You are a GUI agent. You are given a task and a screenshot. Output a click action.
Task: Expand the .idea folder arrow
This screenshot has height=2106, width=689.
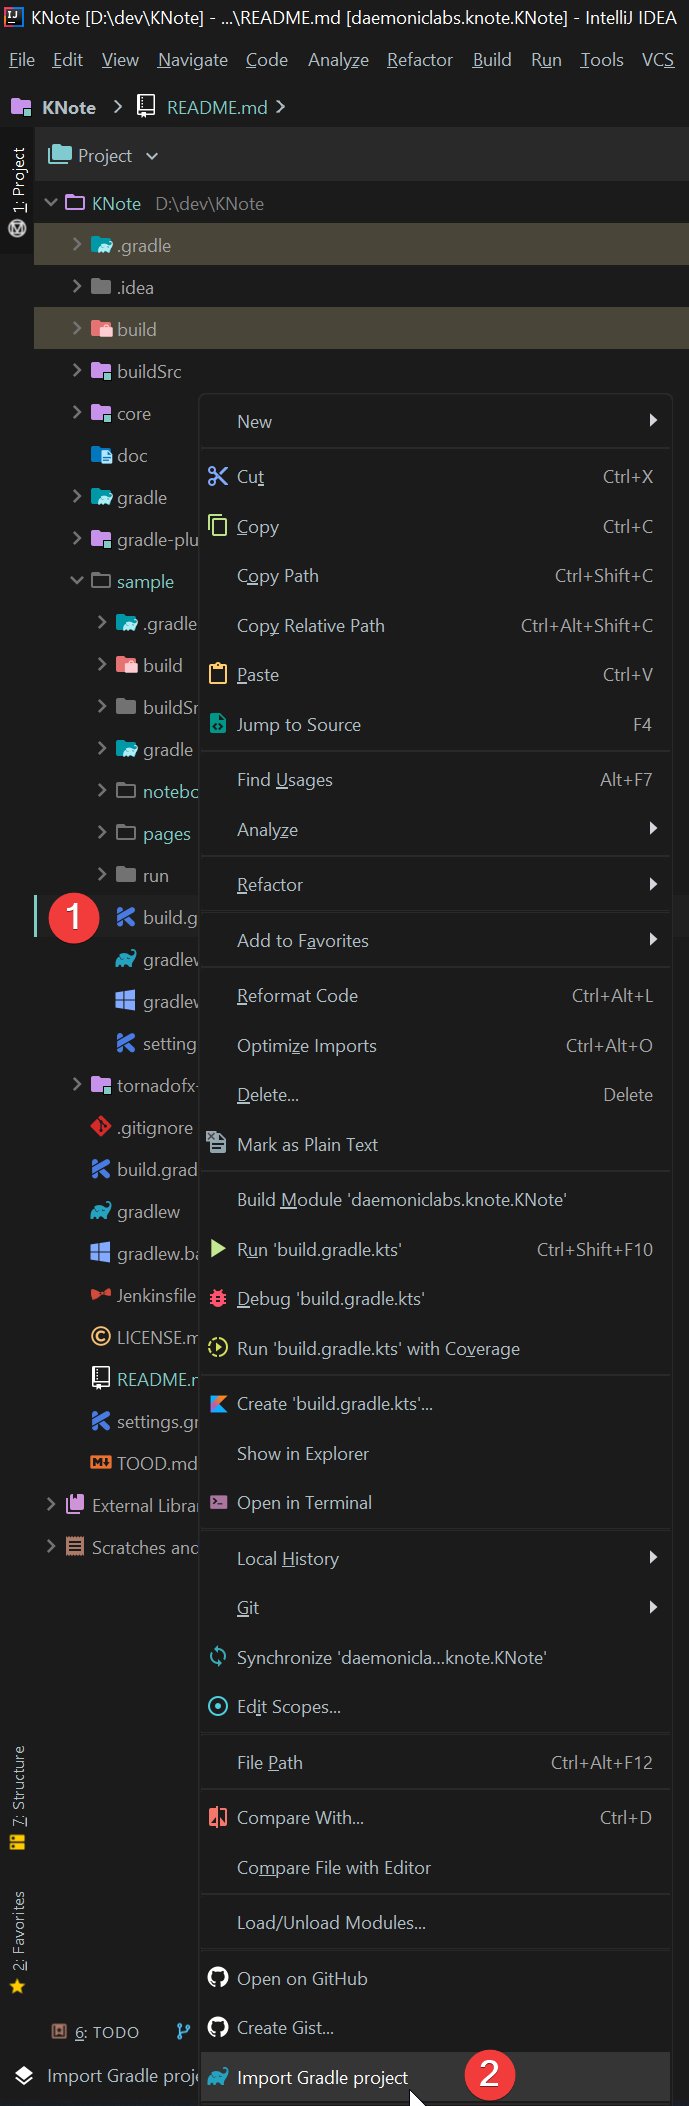(77, 286)
